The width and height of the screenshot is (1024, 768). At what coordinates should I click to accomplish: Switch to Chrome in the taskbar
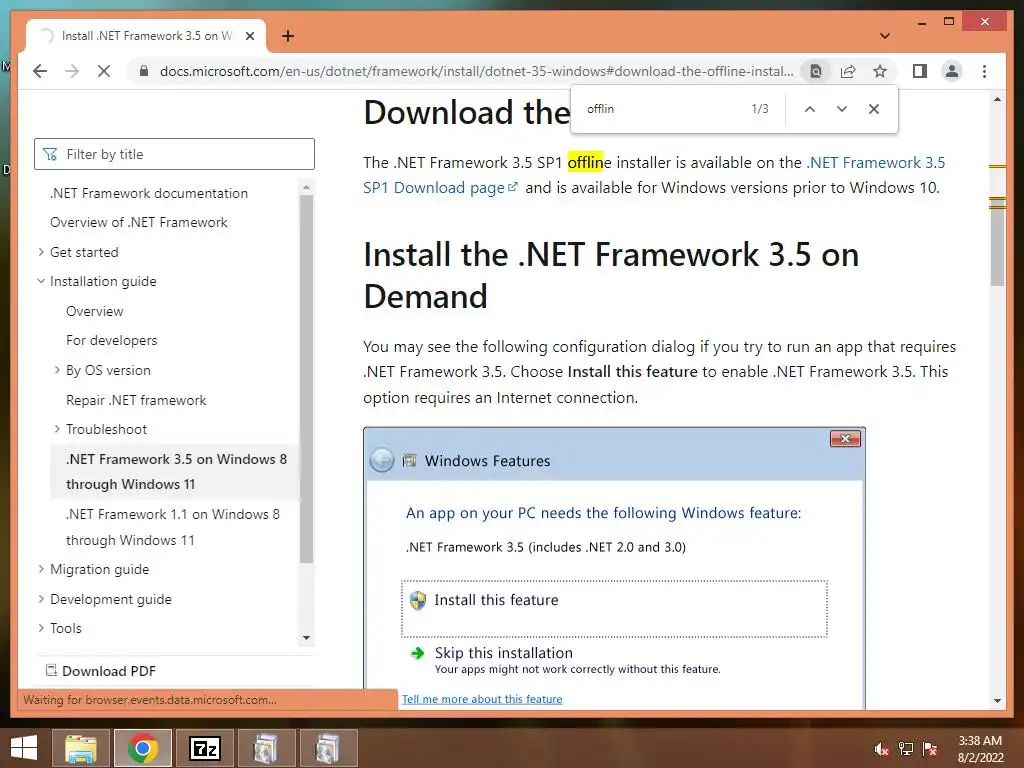143,748
